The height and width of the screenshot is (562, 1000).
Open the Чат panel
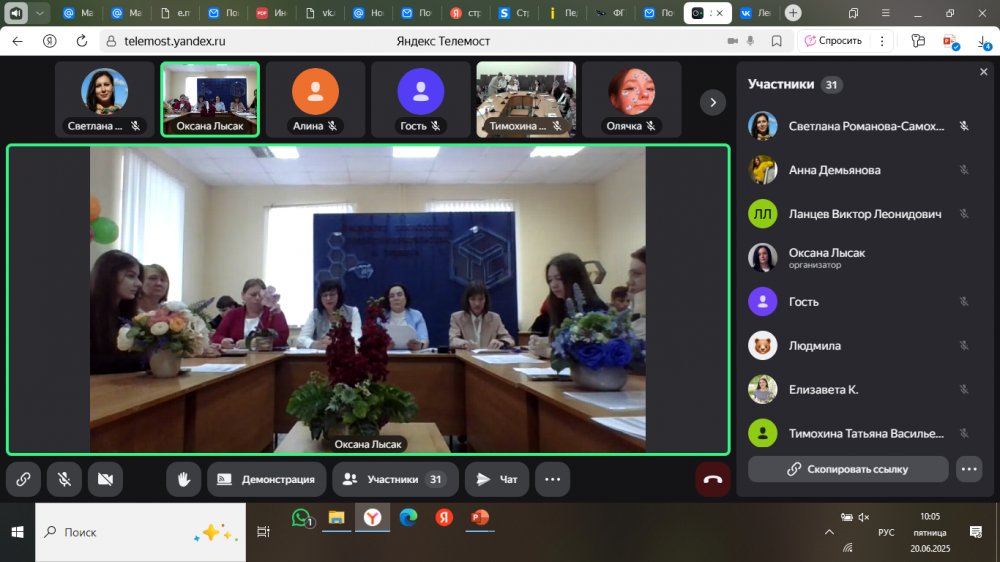click(497, 480)
